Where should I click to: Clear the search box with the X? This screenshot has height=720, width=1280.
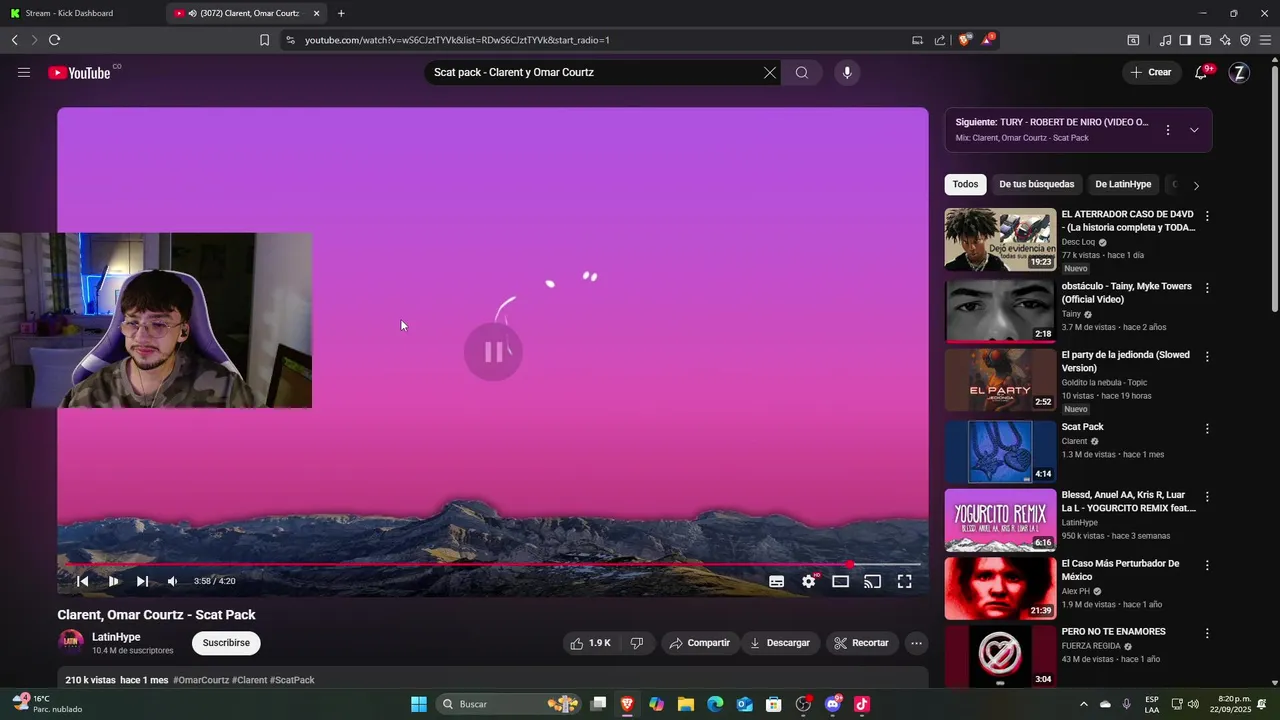pyautogui.click(x=770, y=72)
